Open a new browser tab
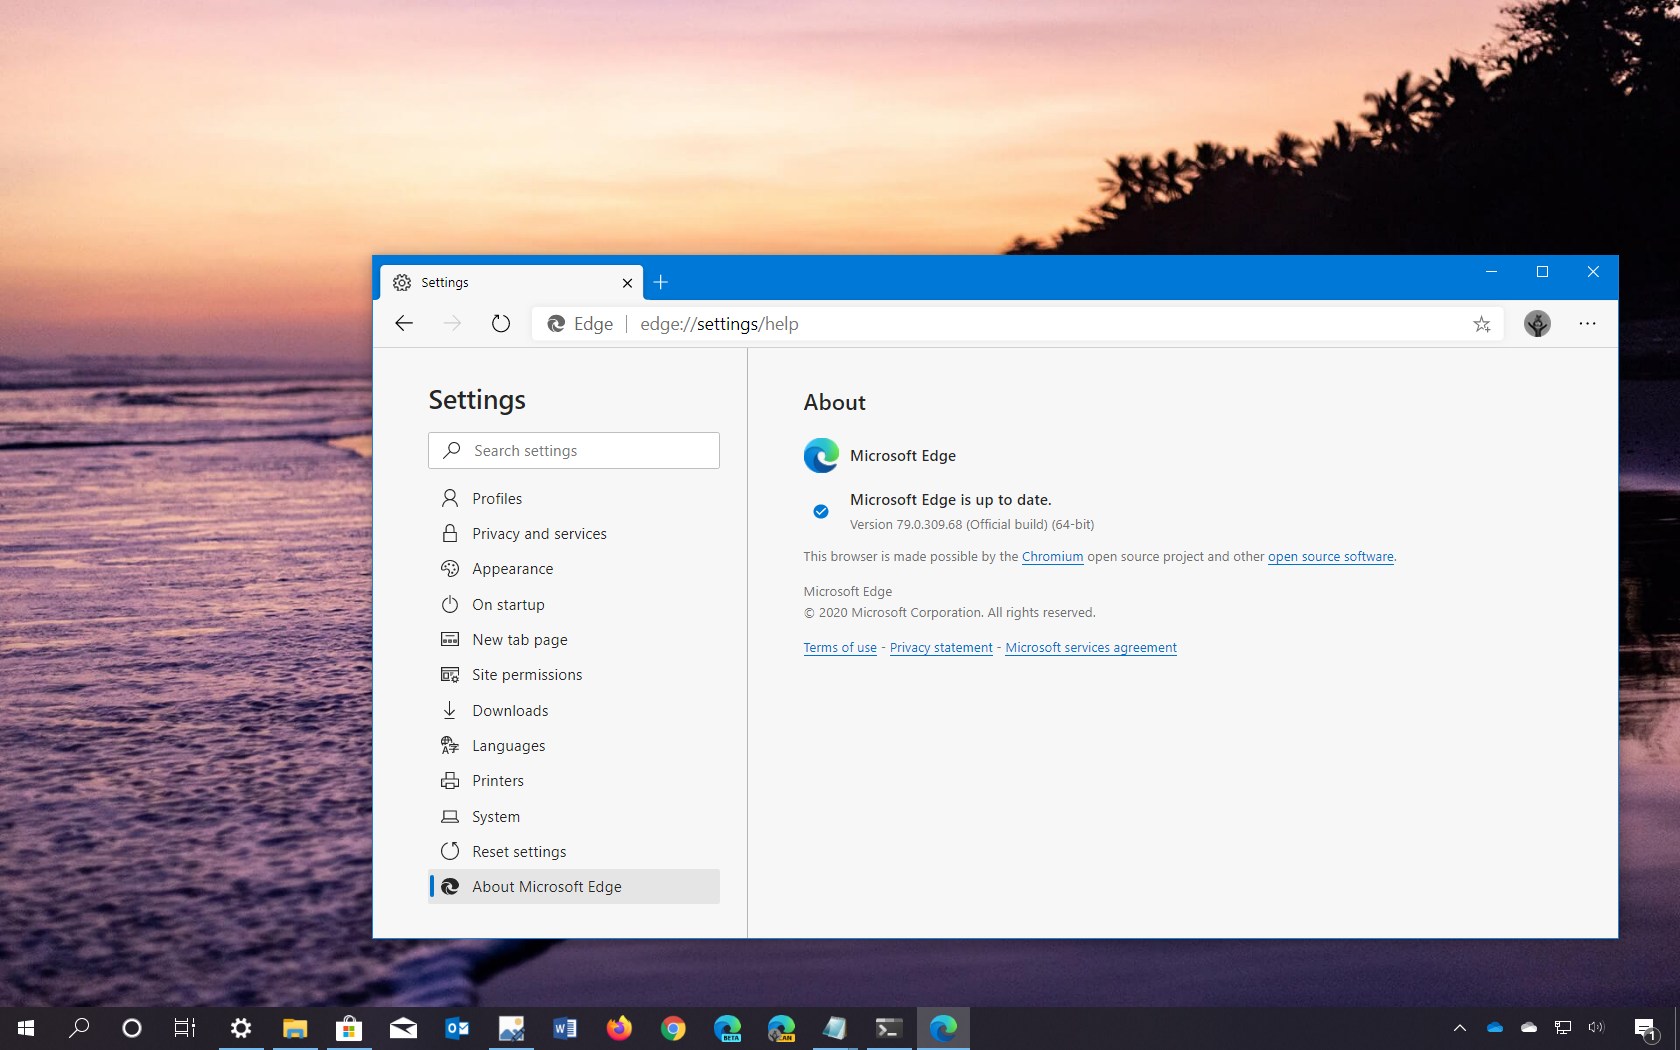1680x1050 pixels. (x=660, y=283)
